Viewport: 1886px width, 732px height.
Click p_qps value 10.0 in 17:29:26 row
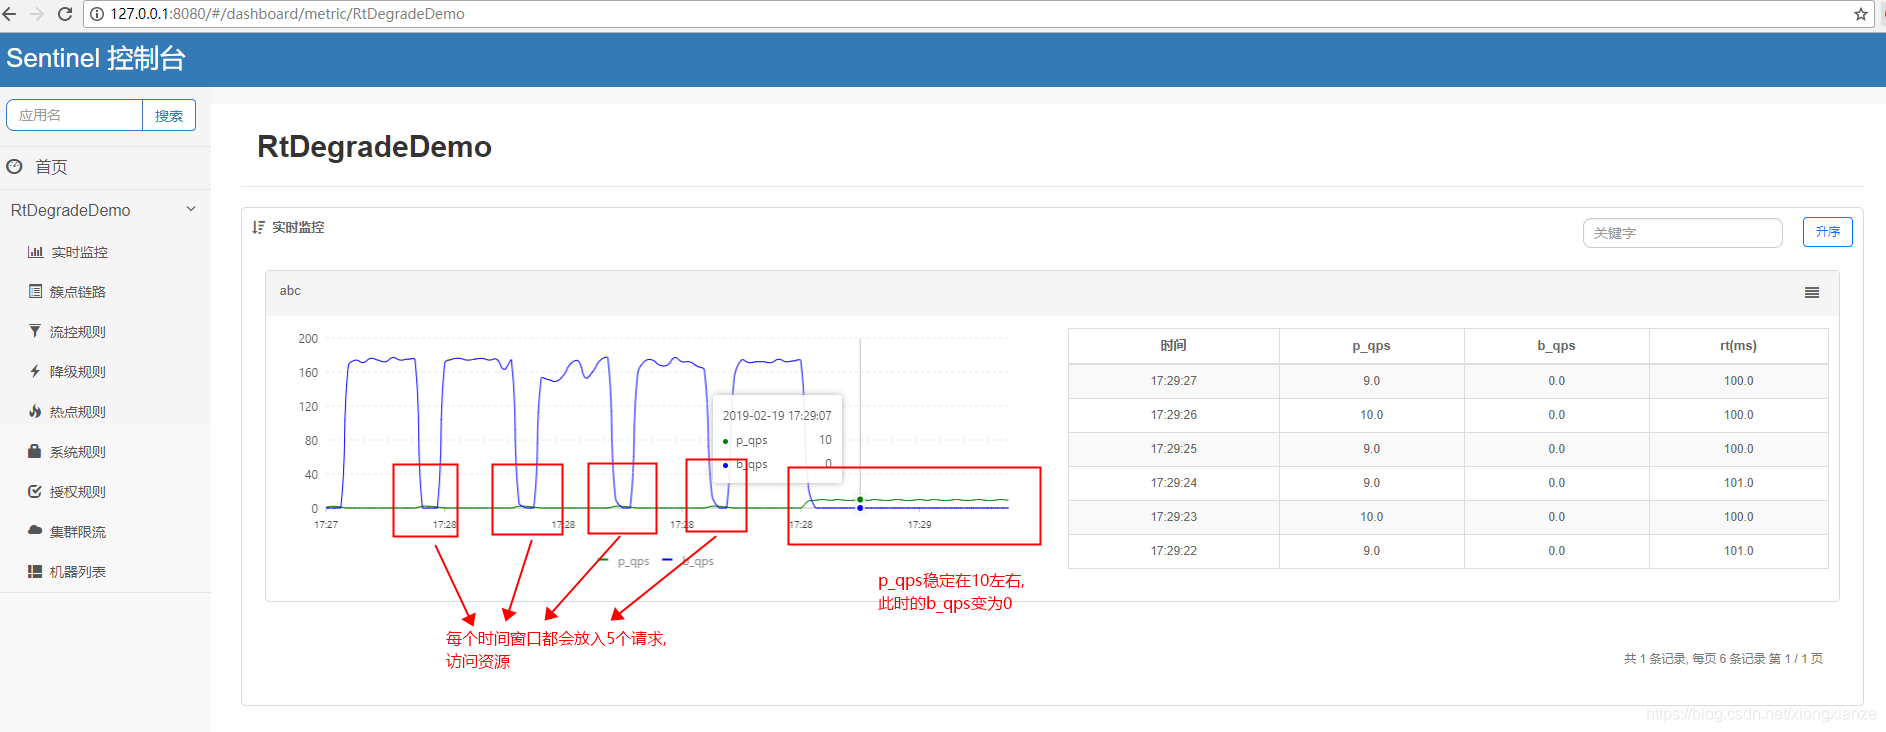click(x=1371, y=415)
